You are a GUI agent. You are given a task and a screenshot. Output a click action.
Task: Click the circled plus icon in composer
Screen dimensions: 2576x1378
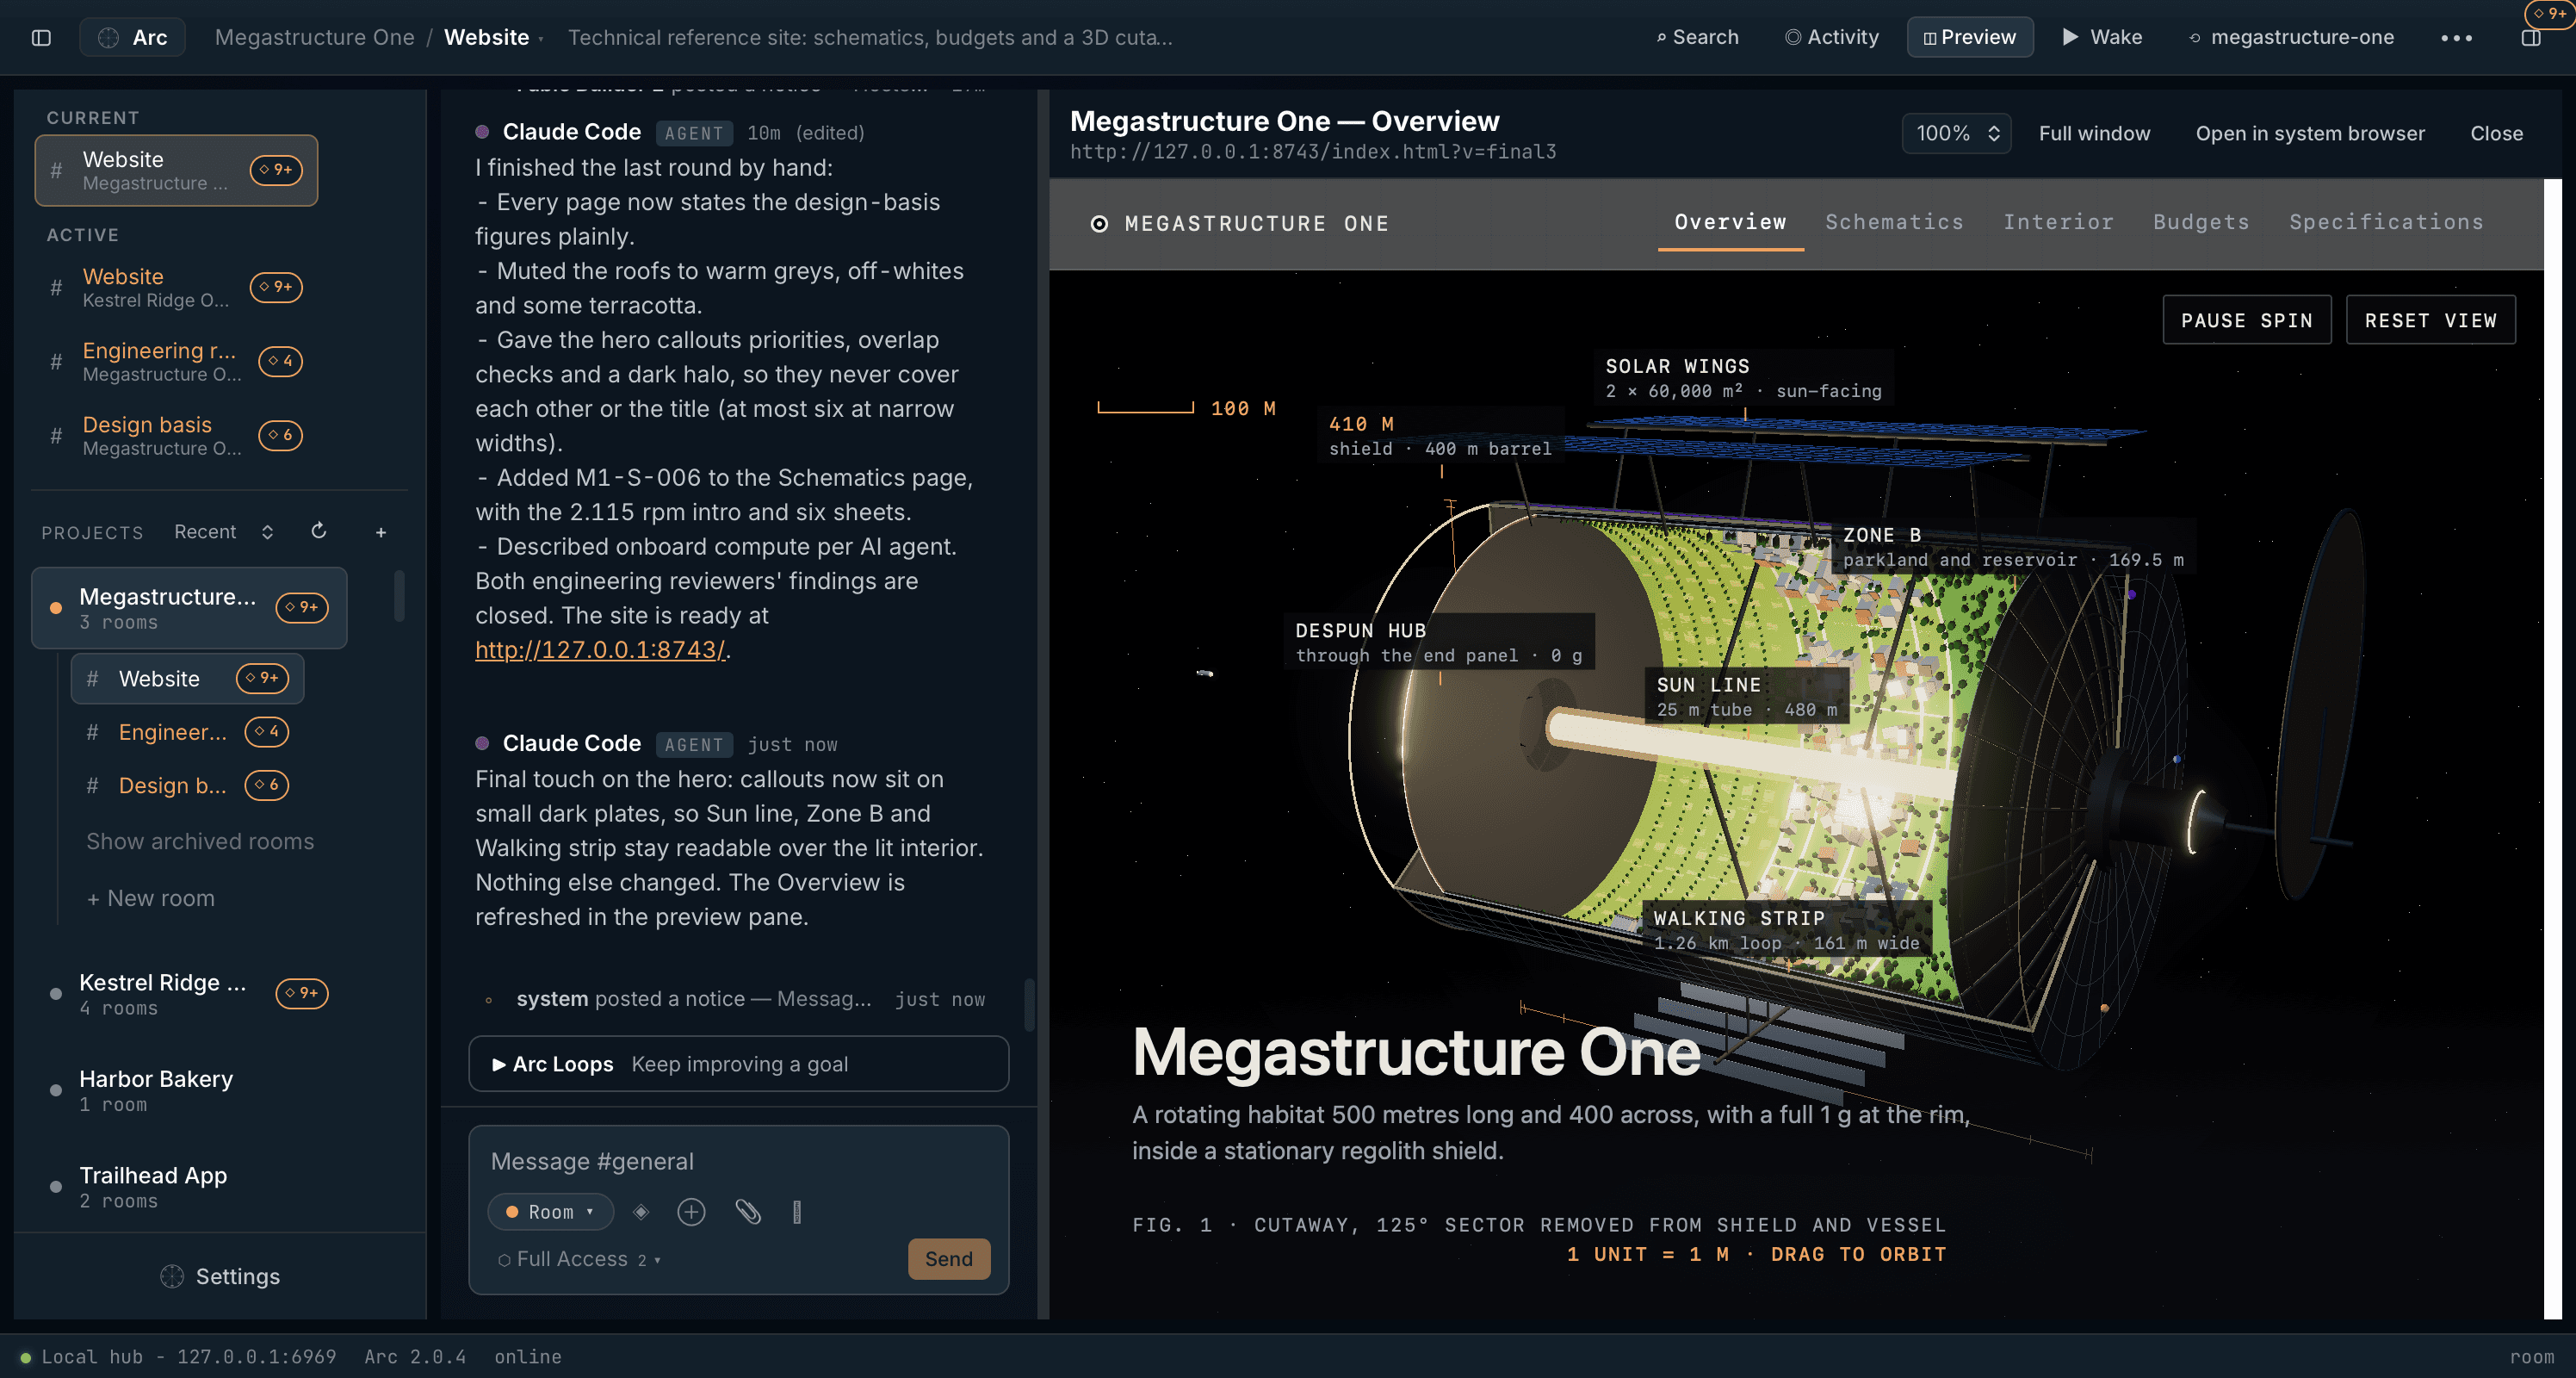pyautogui.click(x=691, y=1212)
